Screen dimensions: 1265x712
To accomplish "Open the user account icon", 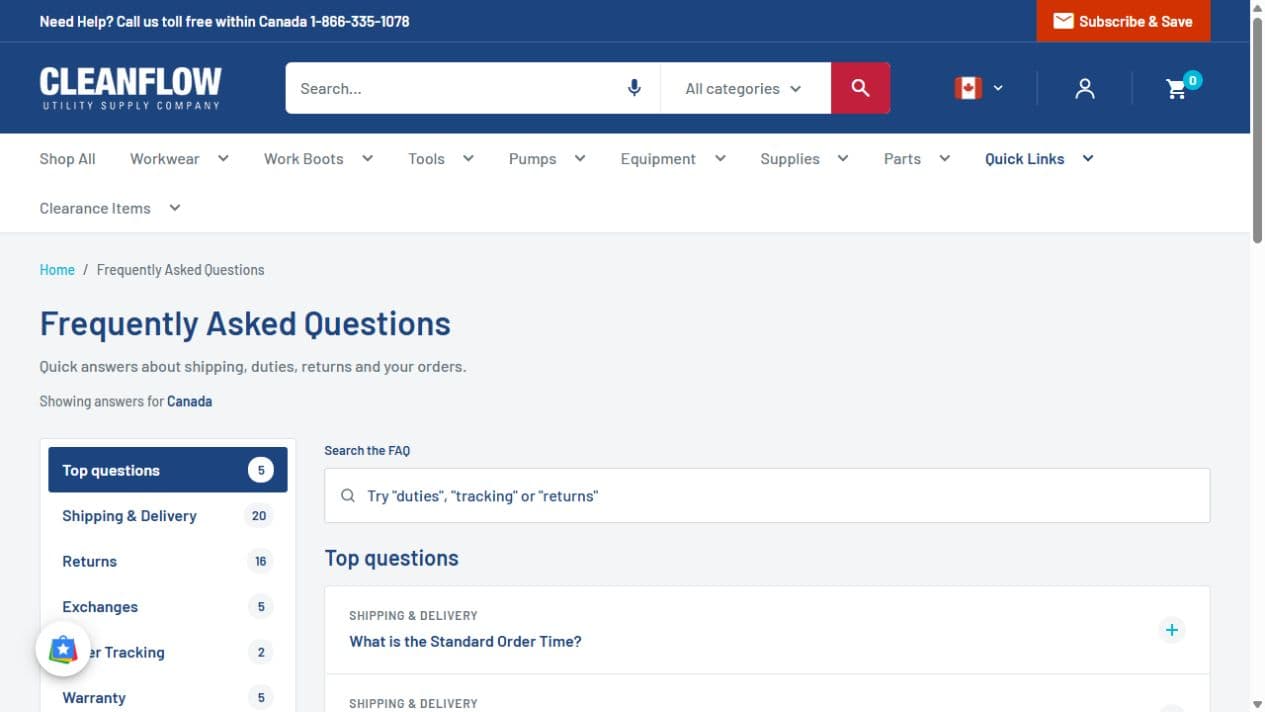I will click(1085, 89).
